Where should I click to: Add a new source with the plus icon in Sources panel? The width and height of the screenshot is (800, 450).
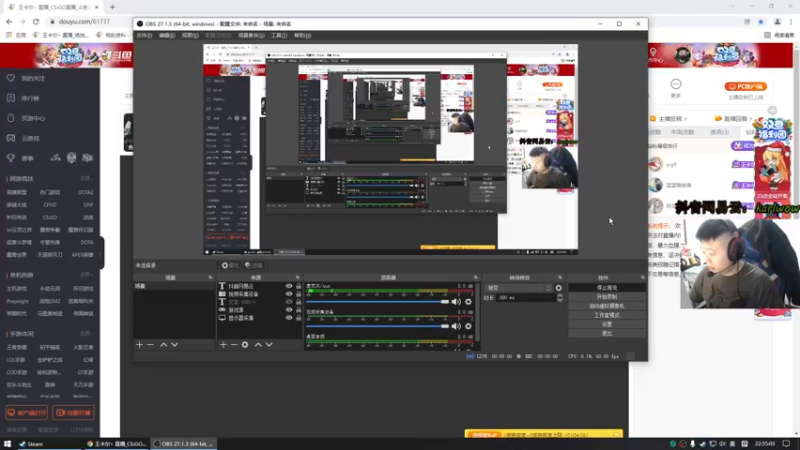[223, 345]
